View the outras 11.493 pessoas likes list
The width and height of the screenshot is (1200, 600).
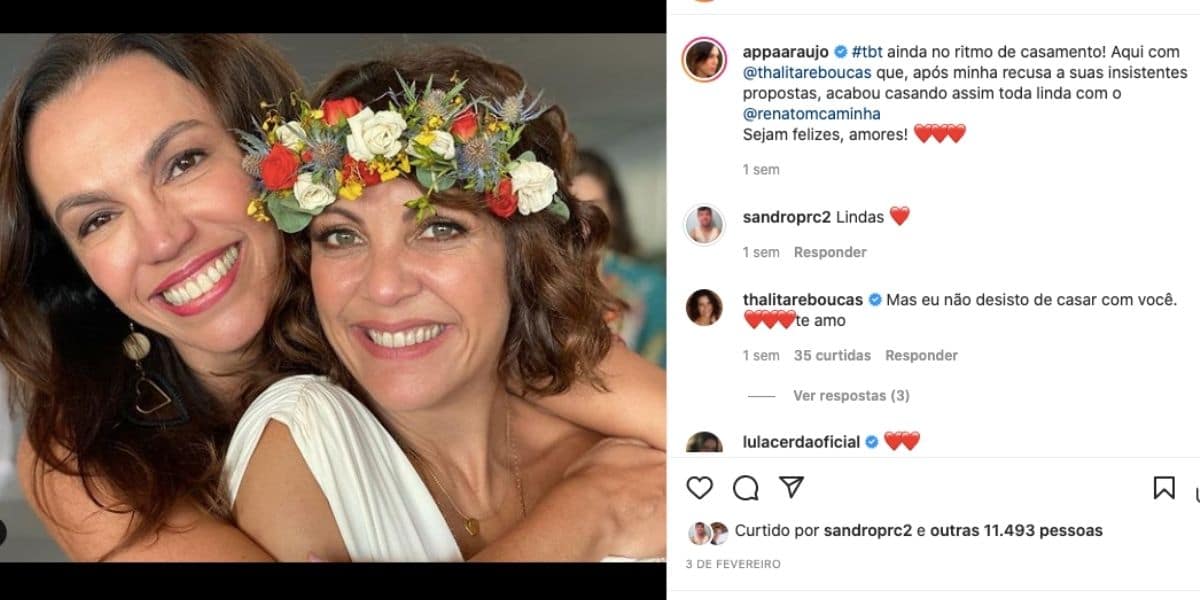coord(1016,531)
